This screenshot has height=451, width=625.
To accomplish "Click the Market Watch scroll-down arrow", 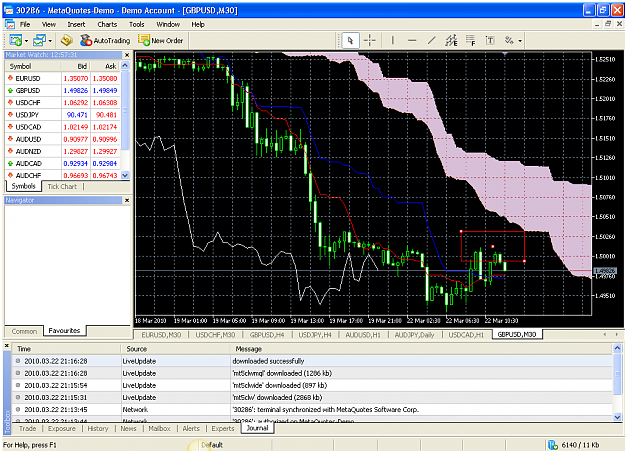I will point(125,175).
